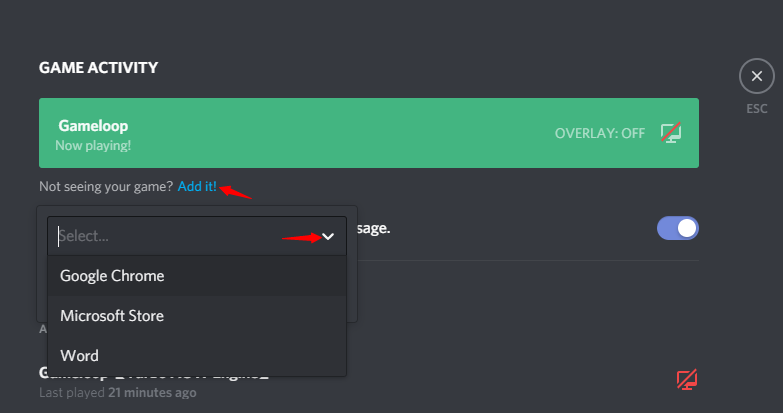Click the red overlay-disabled icon for the previously played game
This screenshot has width=783, height=413.
(x=687, y=380)
